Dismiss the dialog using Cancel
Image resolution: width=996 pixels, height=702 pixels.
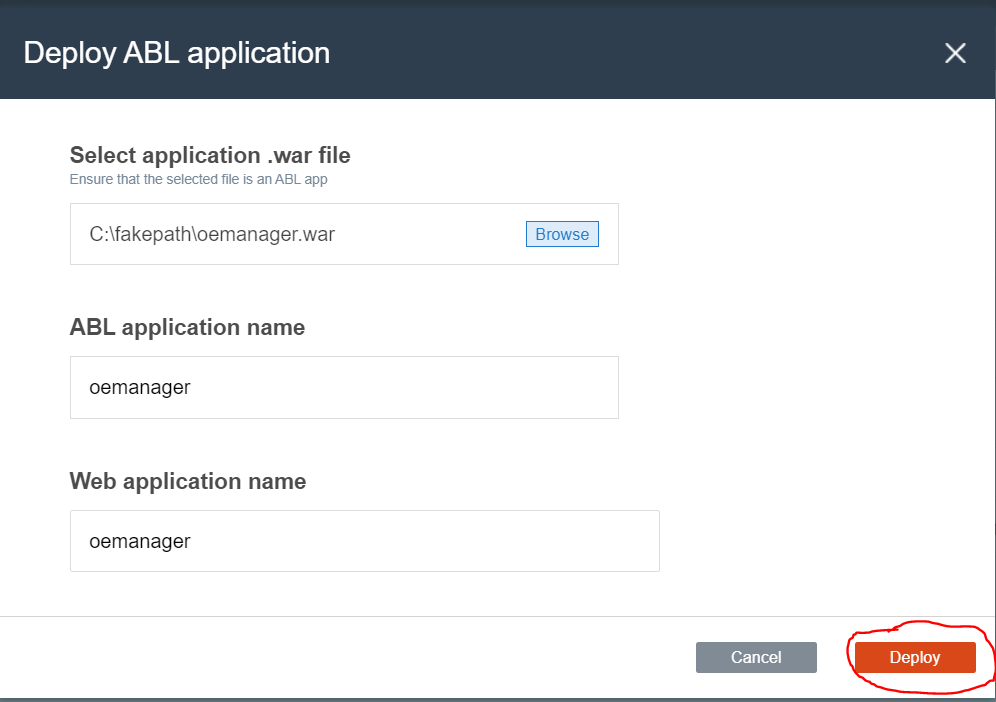756,657
